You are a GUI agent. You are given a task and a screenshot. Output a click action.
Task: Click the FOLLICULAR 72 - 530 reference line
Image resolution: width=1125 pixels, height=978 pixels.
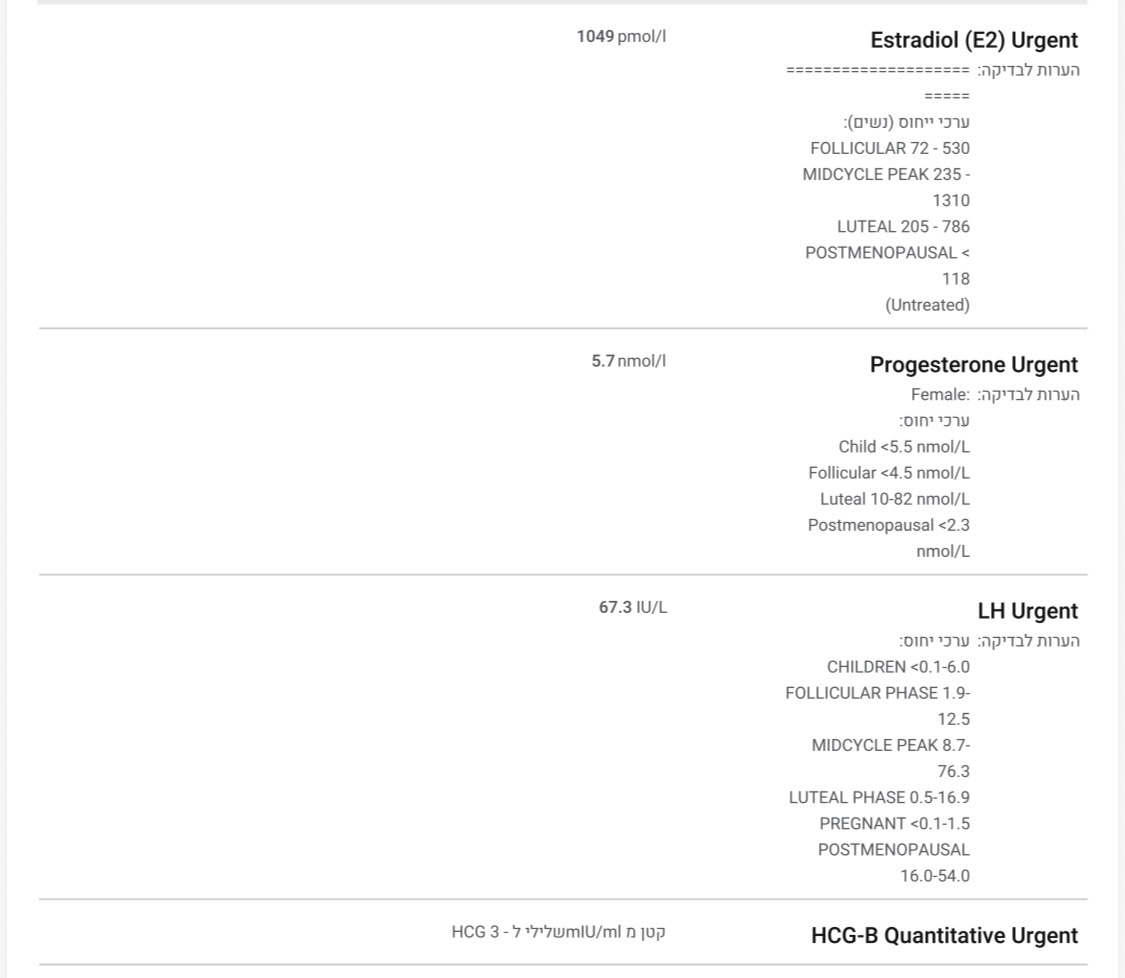(890, 148)
